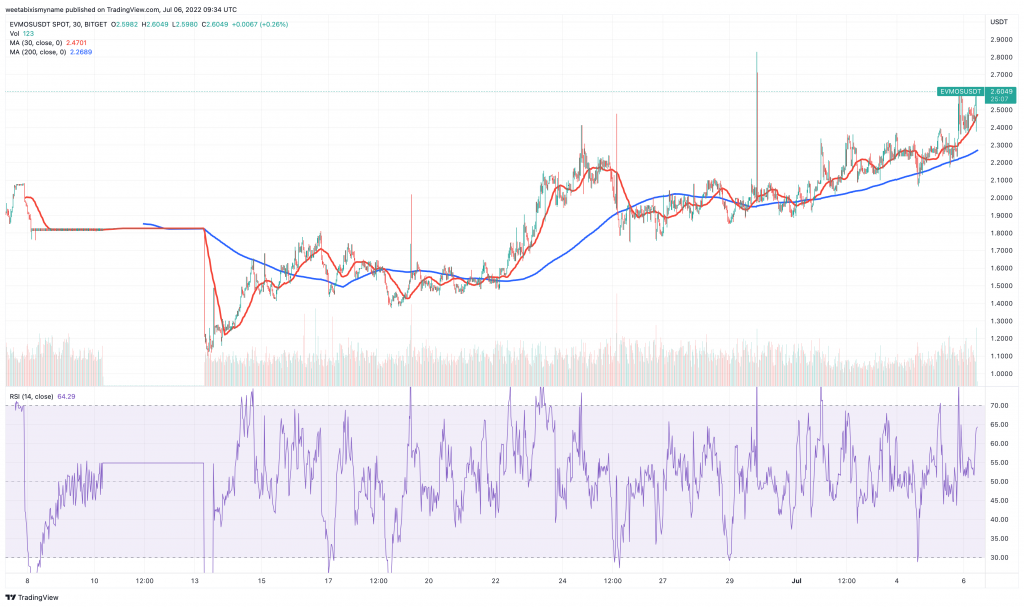Viewport: 1024px width, 607px height.
Task: Click the Open value O2.5982
Action: pyautogui.click(x=125, y=24)
